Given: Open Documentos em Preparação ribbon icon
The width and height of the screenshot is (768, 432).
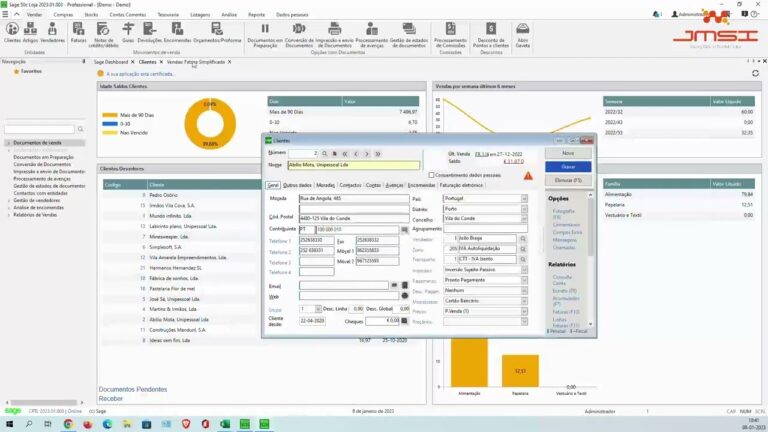Looking at the screenshot, I should (265, 34).
